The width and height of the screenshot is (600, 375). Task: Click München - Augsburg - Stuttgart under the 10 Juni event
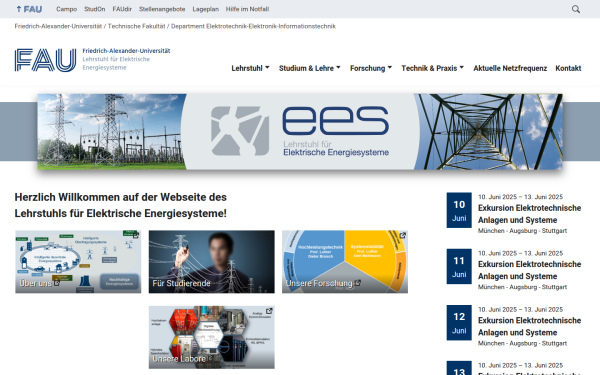coord(522,231)
